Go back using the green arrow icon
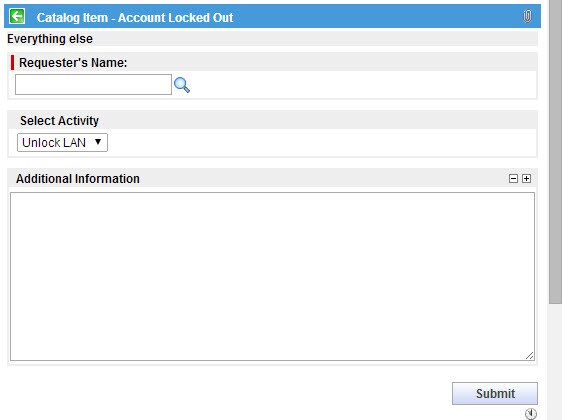 point(17,16)
